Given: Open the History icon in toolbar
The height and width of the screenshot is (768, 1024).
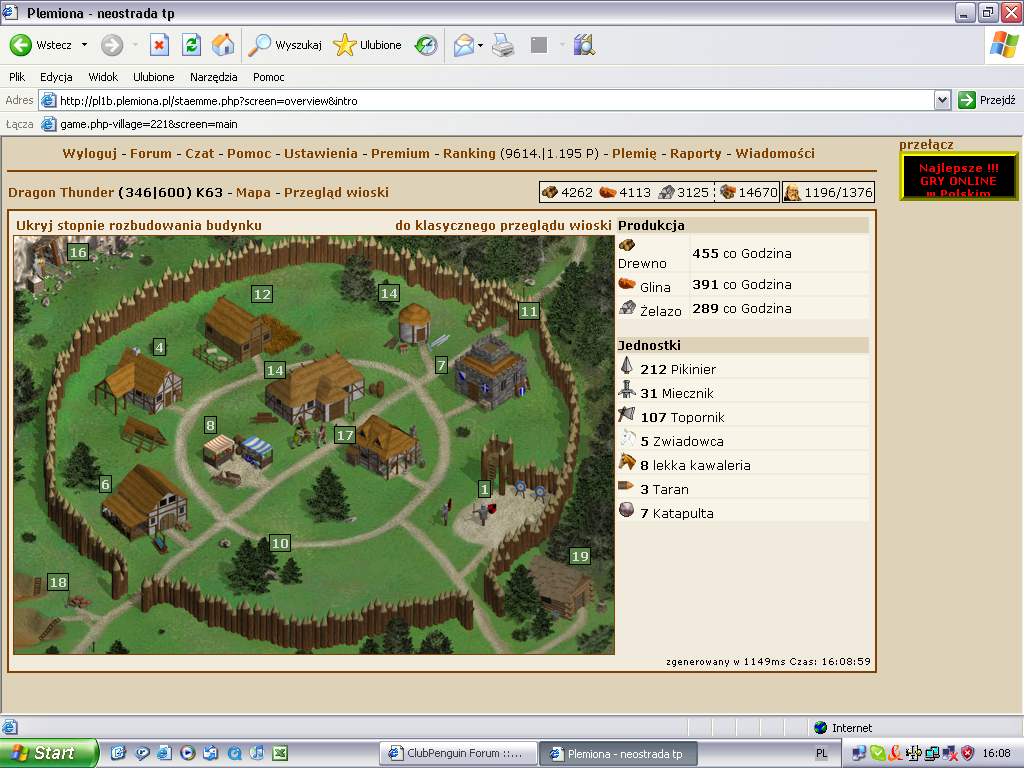Looking at the screenshot, I should tap(427, 45).
